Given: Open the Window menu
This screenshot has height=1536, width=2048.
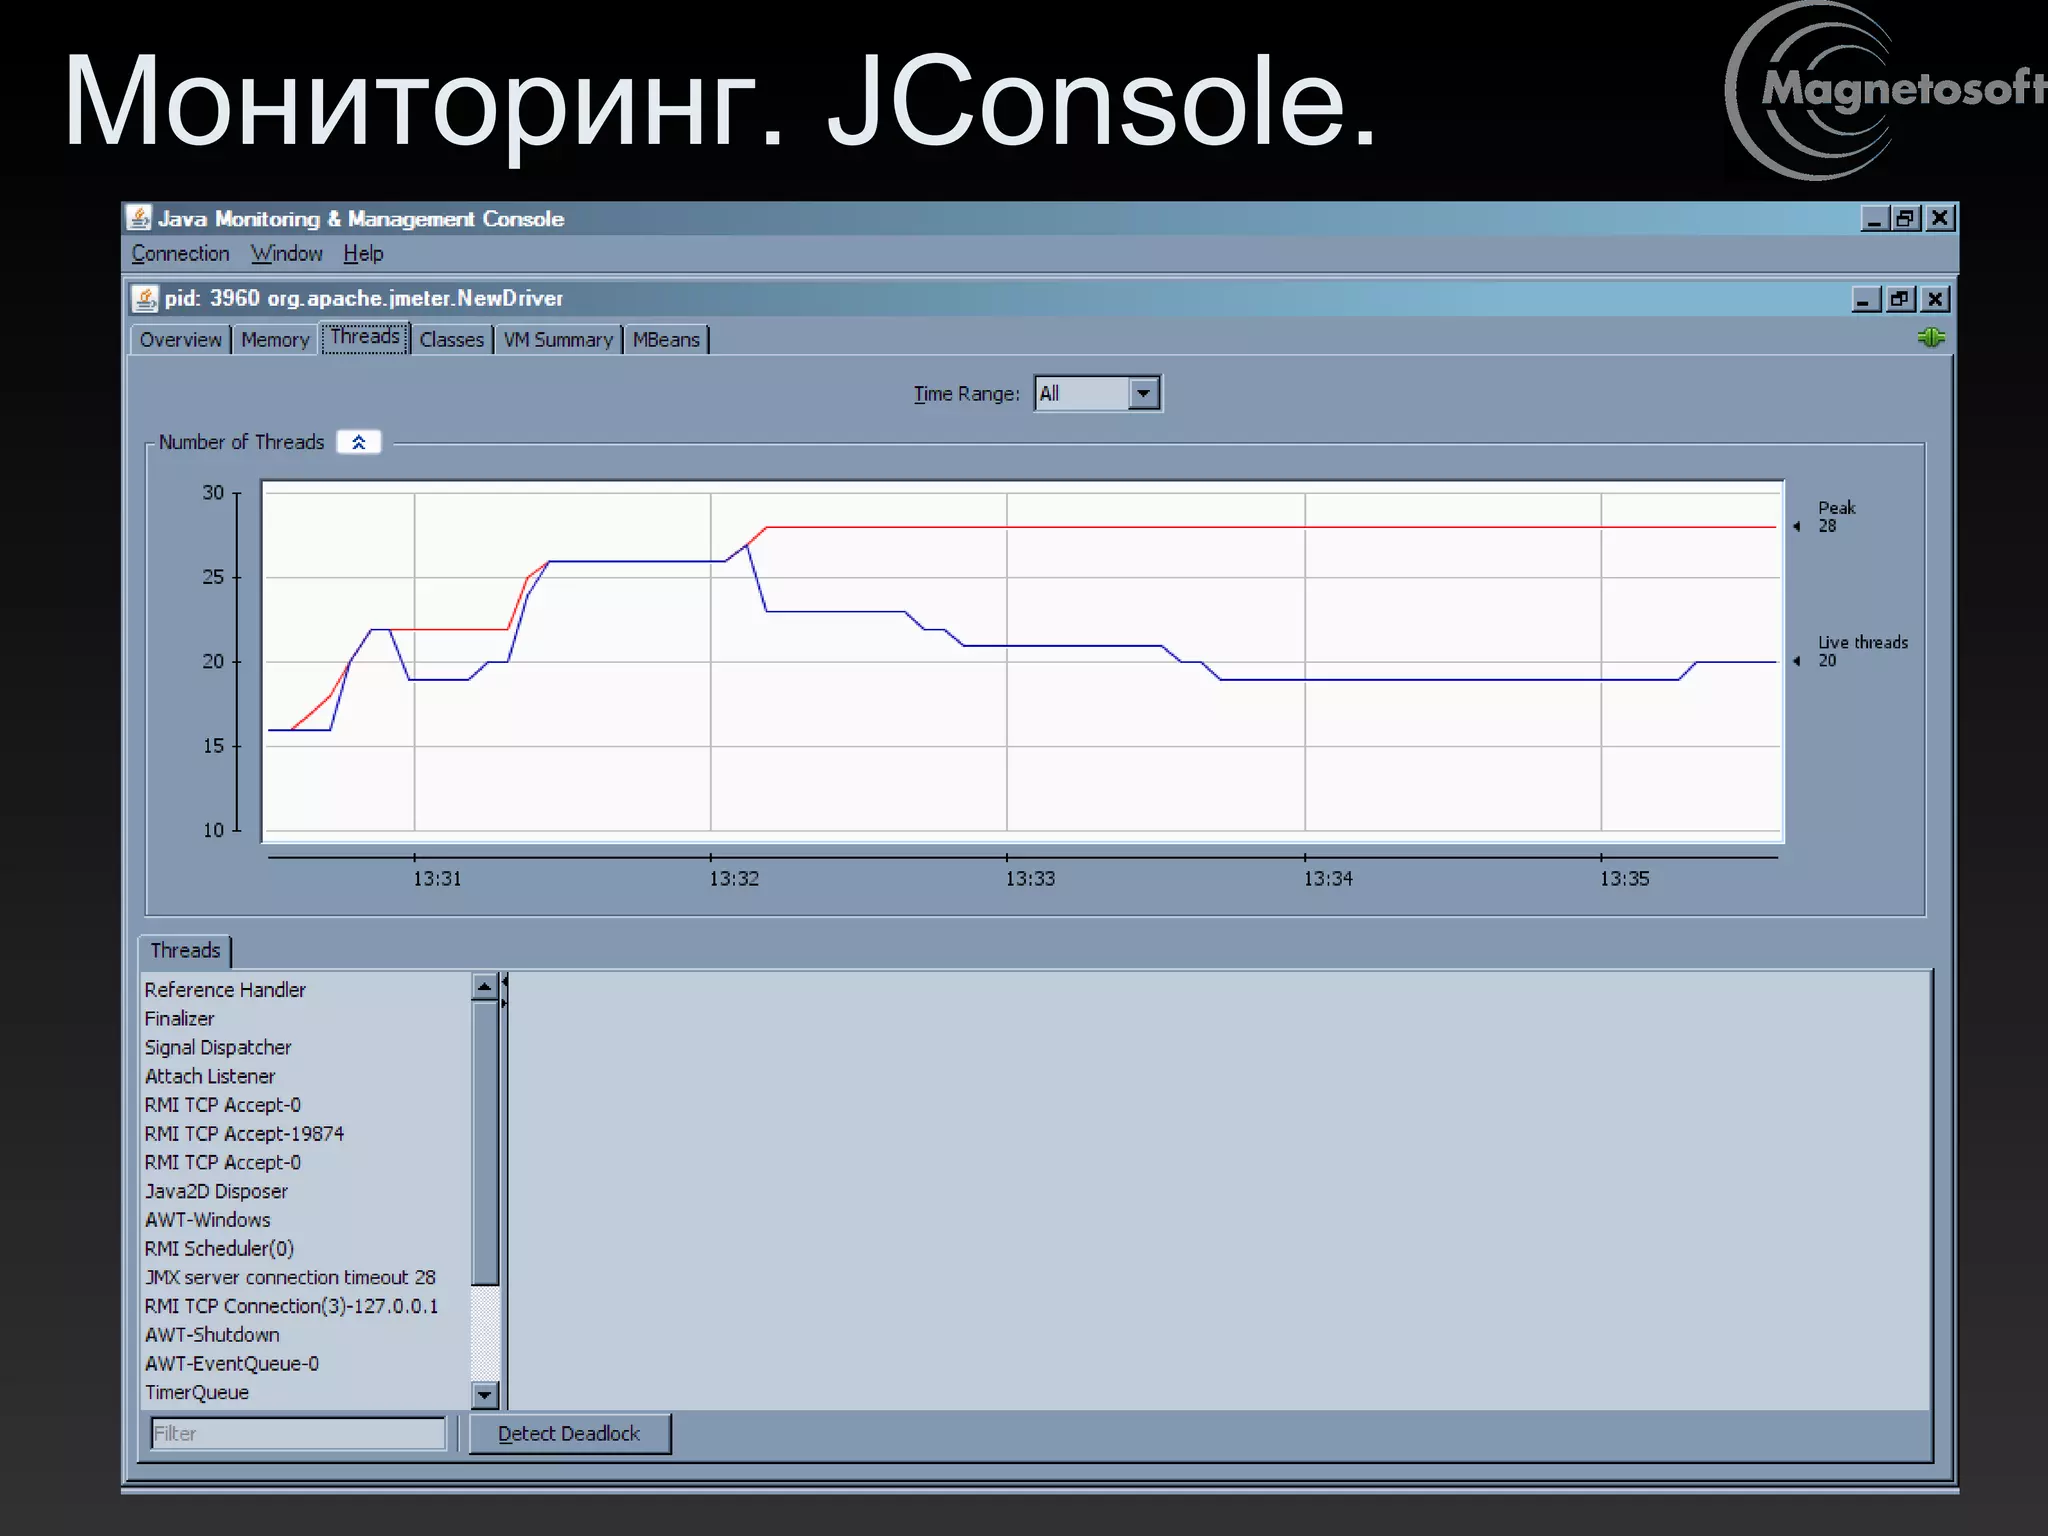Looking at the screenshot, I should coord(286,254).
